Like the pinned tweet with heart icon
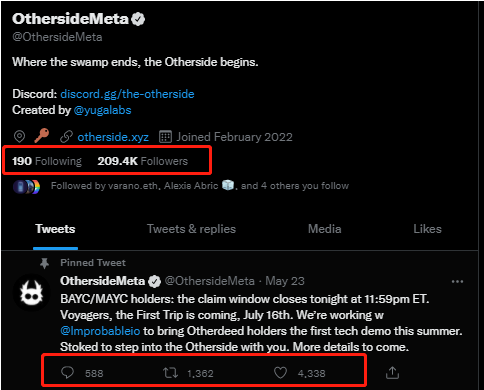Viewport: 484px width, 390px height. click(x=280, y=373)
